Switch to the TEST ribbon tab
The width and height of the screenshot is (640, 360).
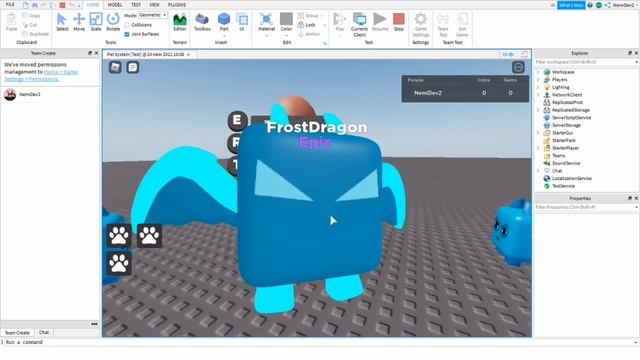(x=136, y=5)
